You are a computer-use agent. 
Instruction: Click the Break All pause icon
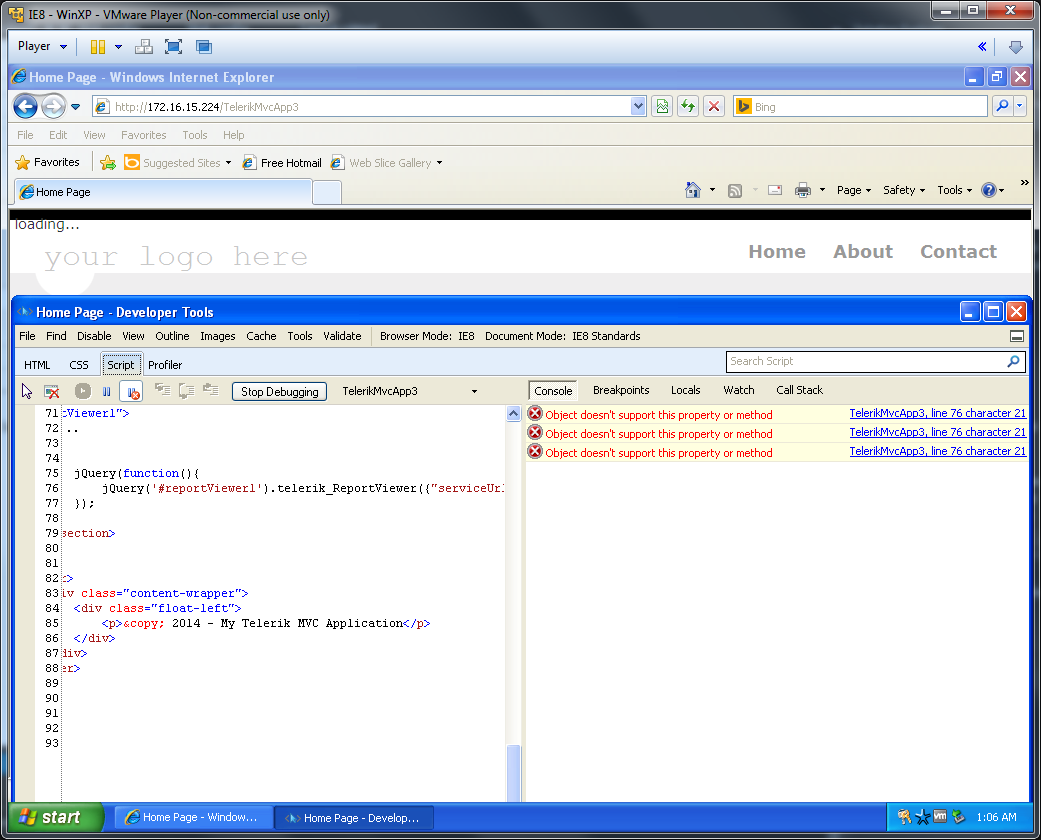pos(106,391)
